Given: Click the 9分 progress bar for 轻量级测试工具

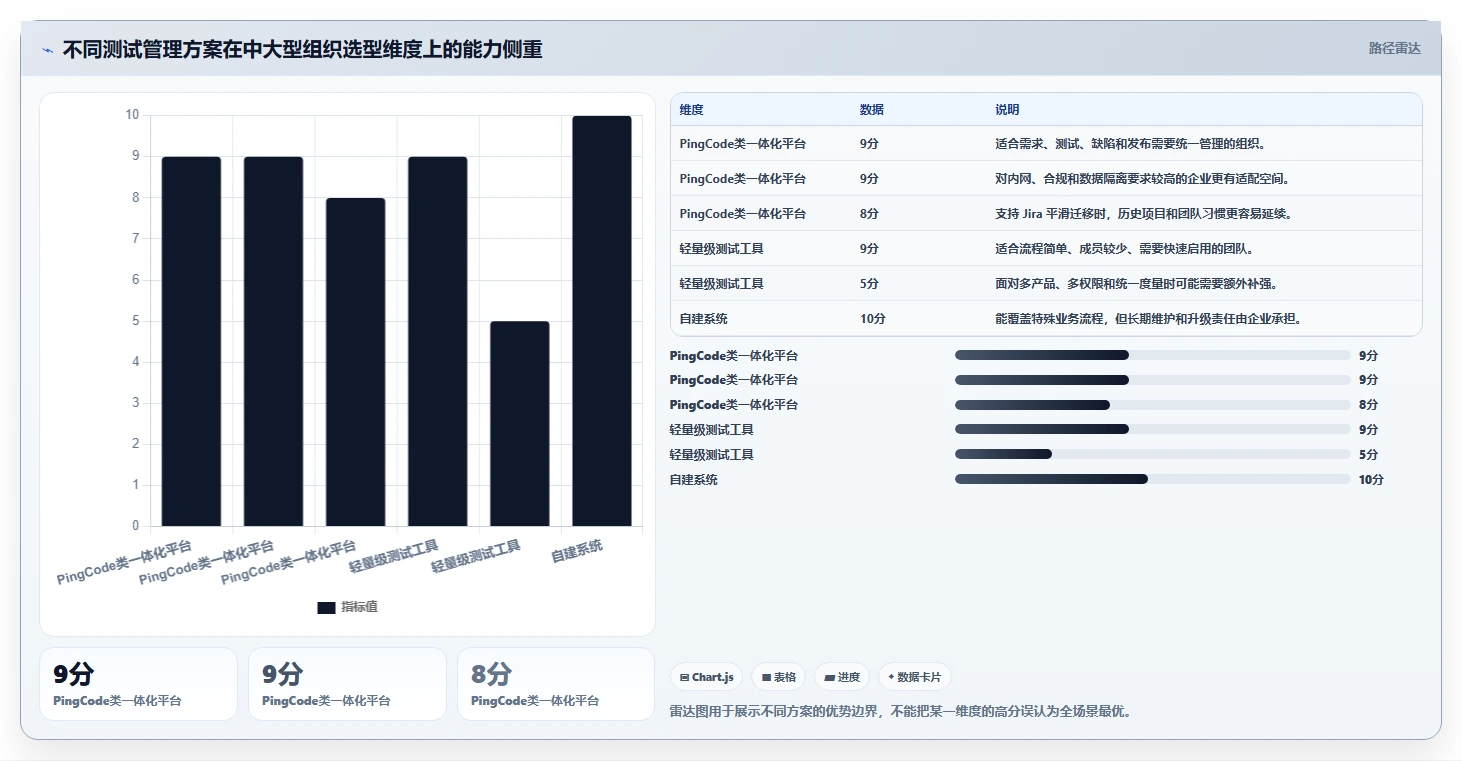Looking at the screenshot, I should point(1152,430).
